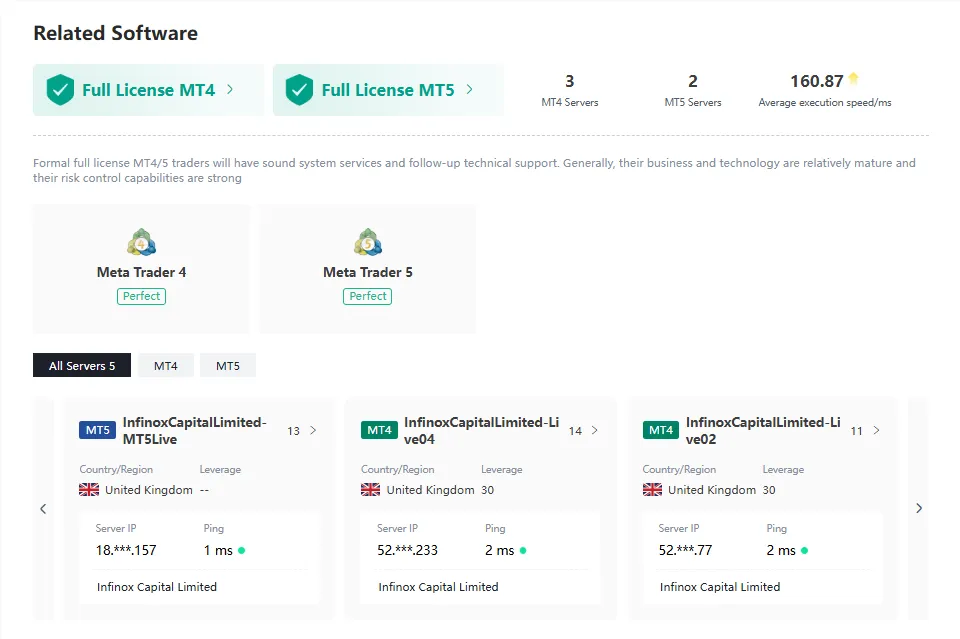Click UK flag on Live04 server card
The width and height of the screenshot is (960, 639).
click(370, 490)
